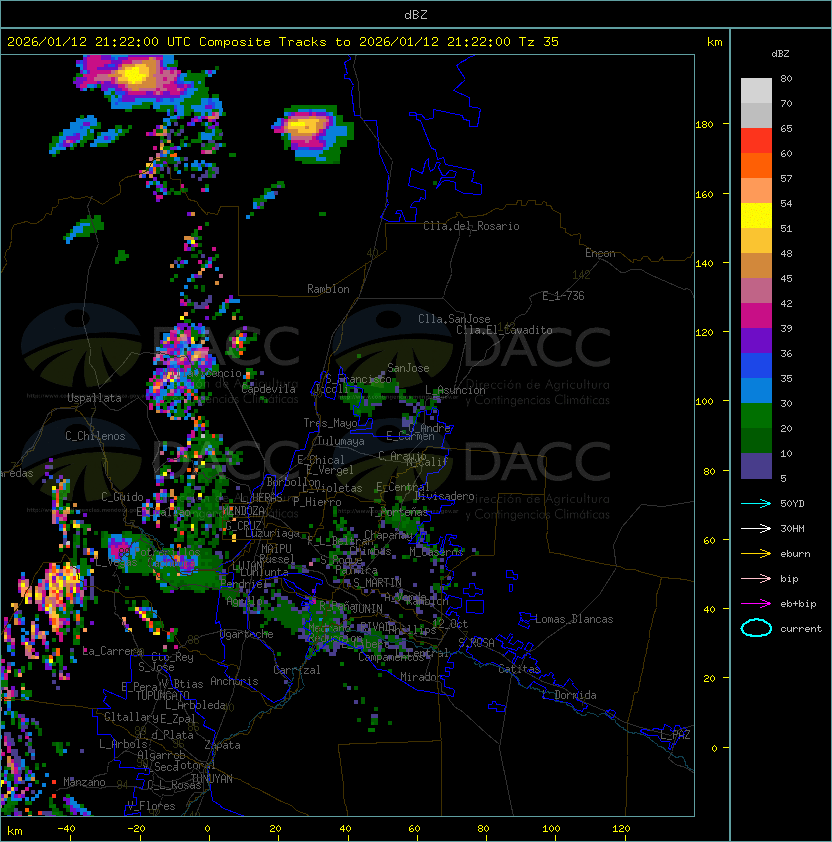832x842 pixels.
Task: Click the 'L_Asuncion' map label
Action: 455,390
